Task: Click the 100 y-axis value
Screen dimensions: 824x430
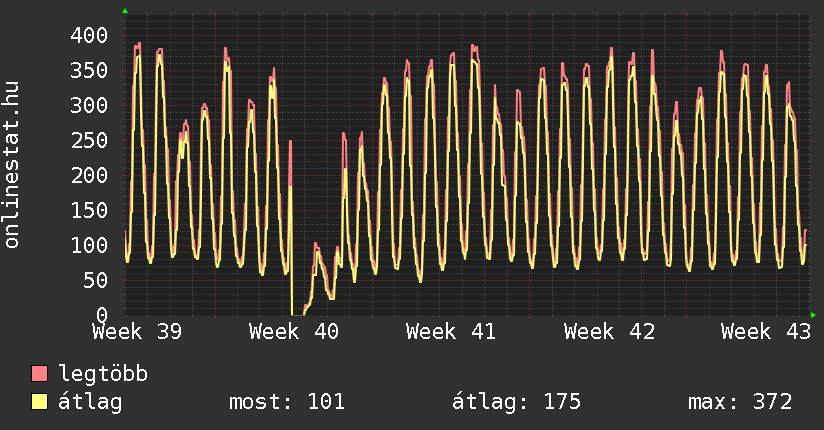Action: (88, 245)
